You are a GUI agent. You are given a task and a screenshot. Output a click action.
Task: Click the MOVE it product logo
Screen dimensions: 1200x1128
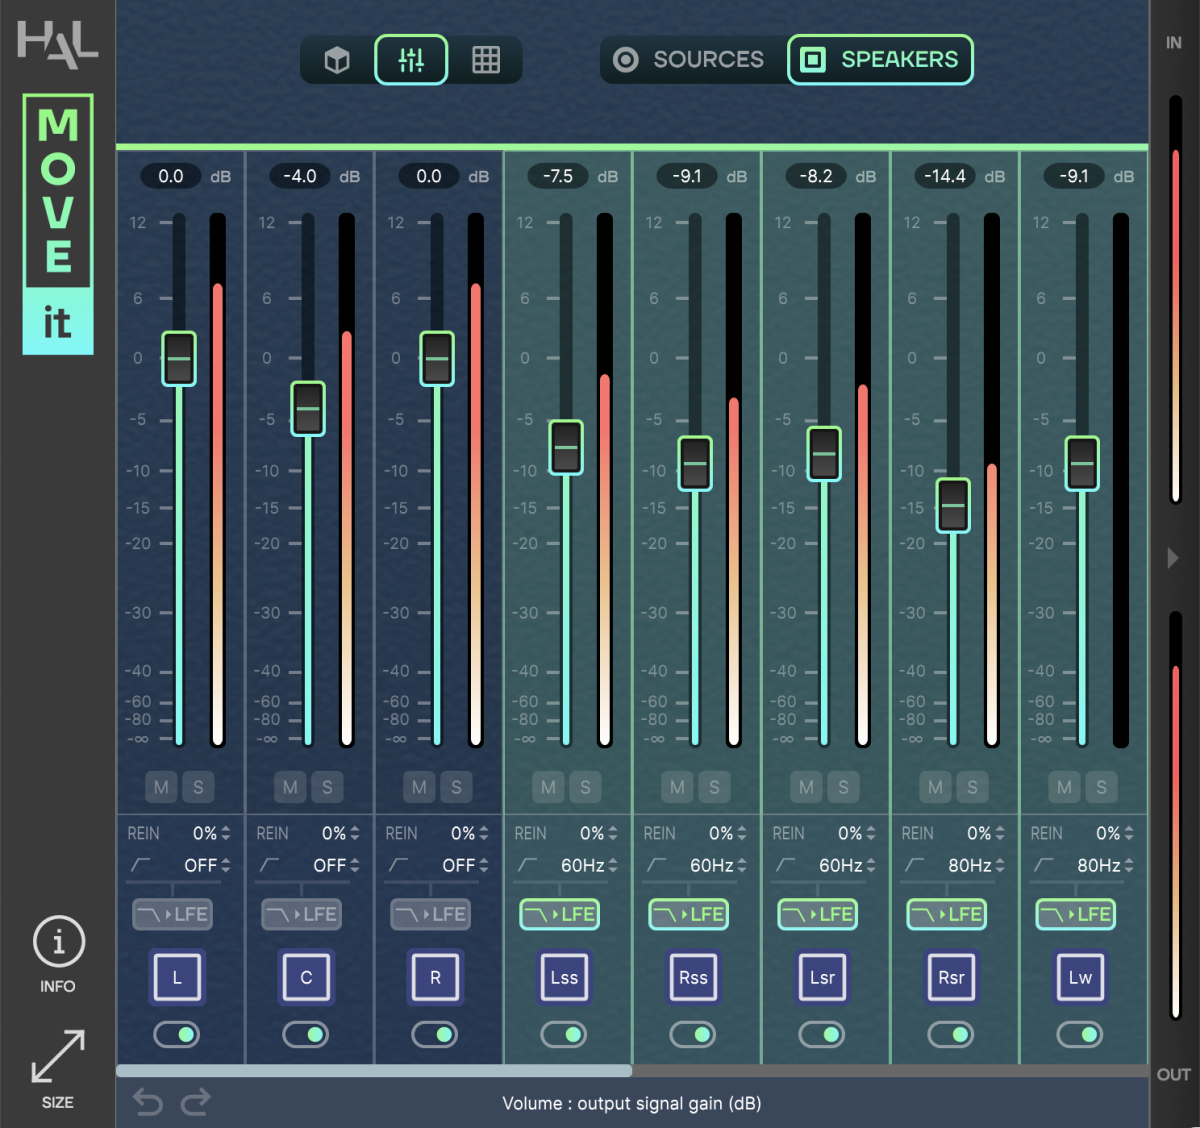click(x=58, y=224)
